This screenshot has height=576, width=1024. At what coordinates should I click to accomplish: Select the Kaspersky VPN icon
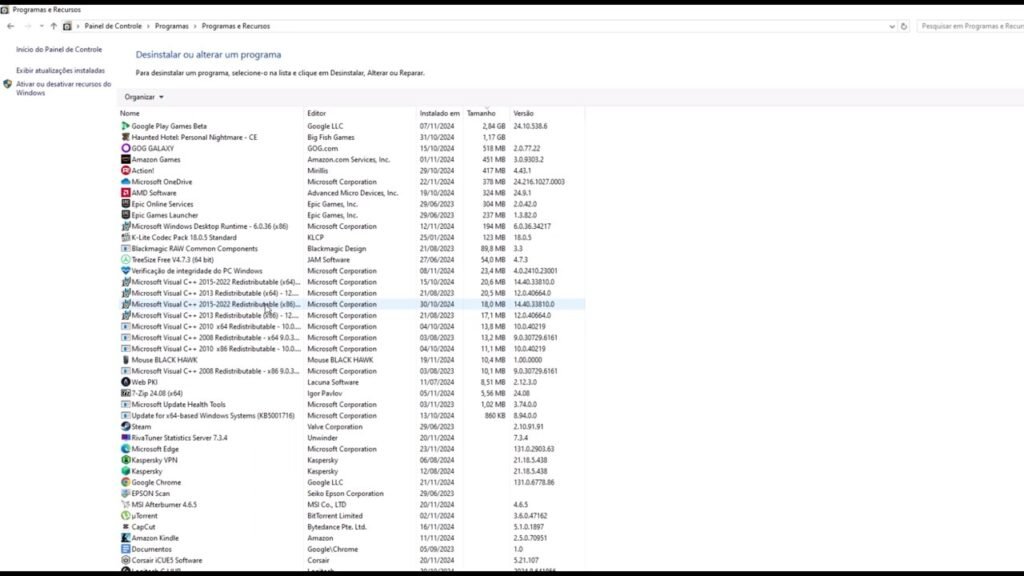tap(125, 460)
